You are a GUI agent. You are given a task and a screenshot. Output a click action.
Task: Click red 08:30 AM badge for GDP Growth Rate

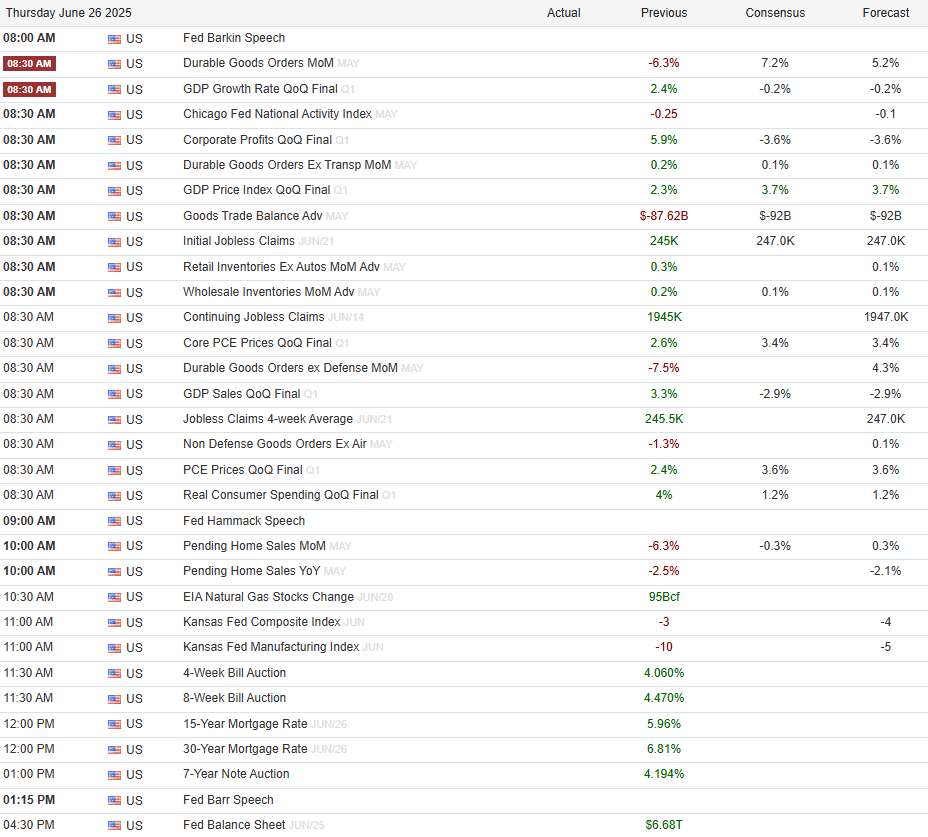coord(29,89)
